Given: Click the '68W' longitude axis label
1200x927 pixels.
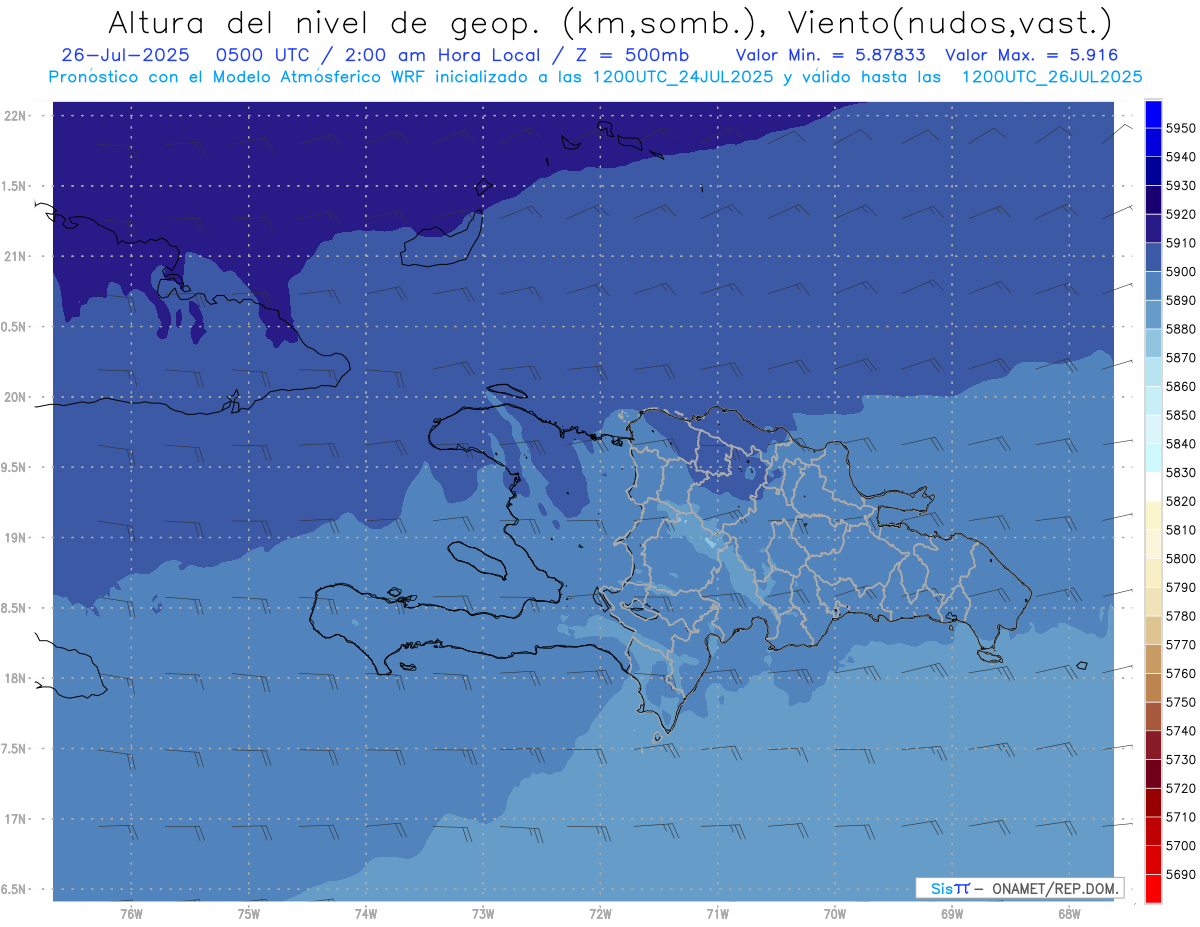Looking at the screenshot, I should point(1069,914).
